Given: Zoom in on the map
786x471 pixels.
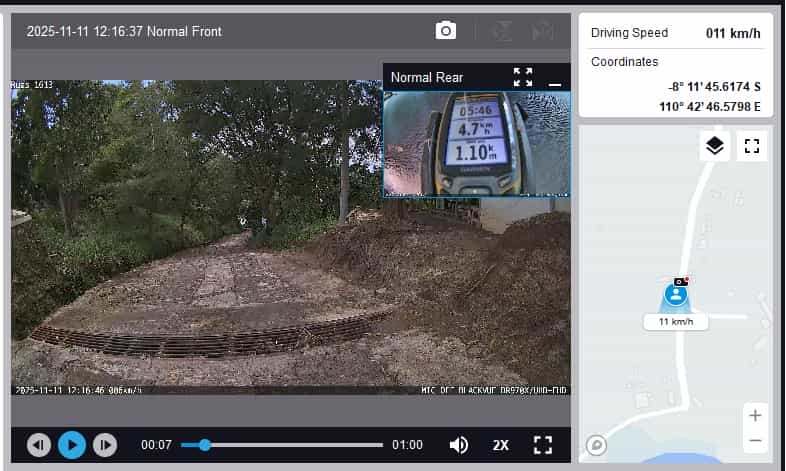Looking at the screenshot, I should (x=755, y=415).
